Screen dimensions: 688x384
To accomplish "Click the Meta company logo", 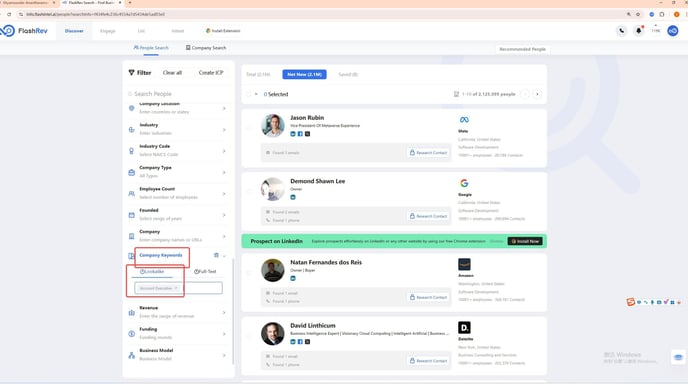I will click(464, 120).
